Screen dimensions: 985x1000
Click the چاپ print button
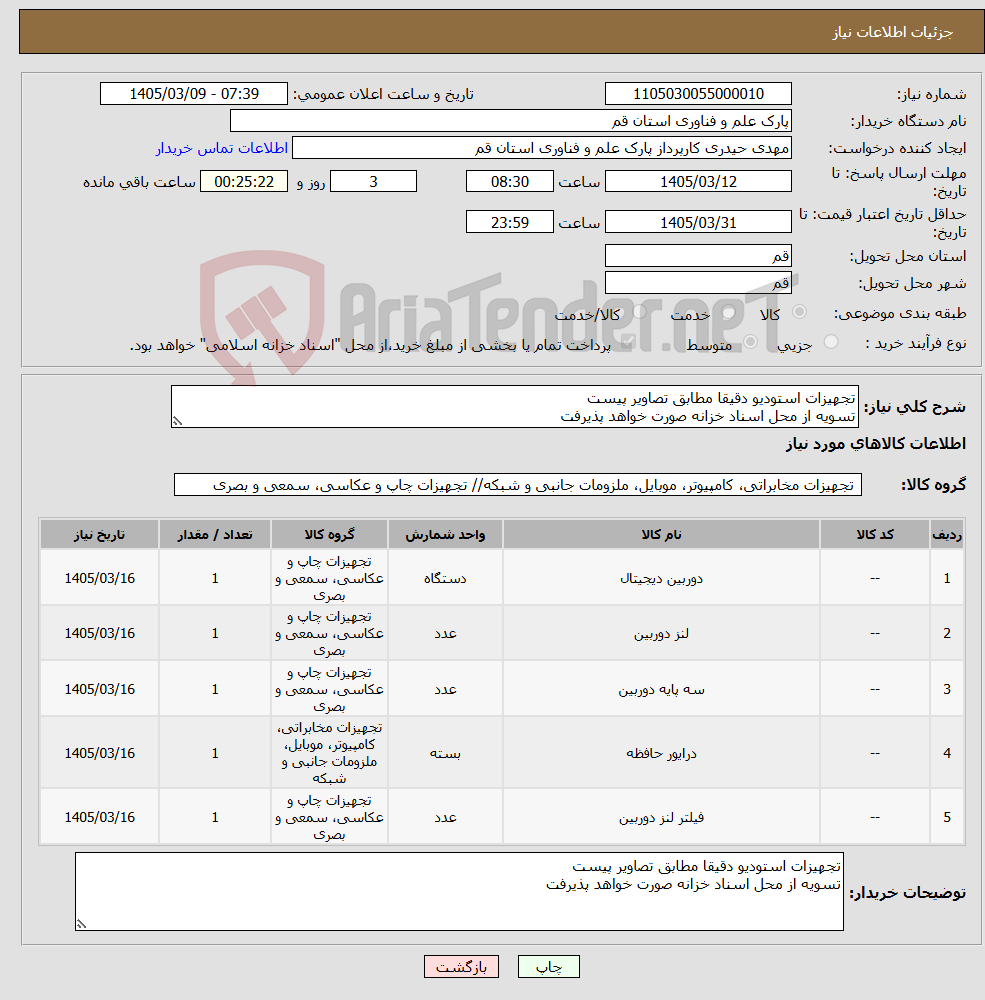(x=549, y=967)
